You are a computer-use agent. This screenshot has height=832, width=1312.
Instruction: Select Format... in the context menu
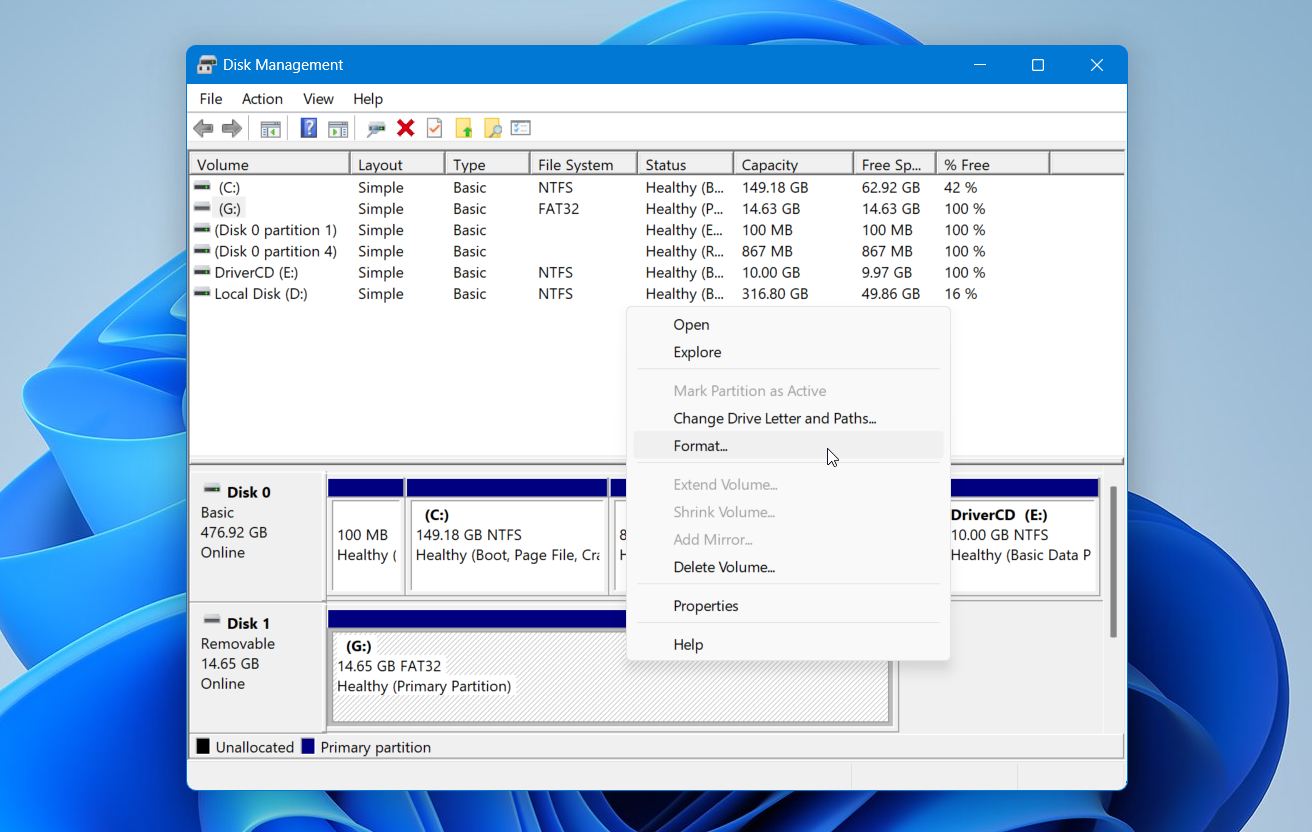coord(788,446)
